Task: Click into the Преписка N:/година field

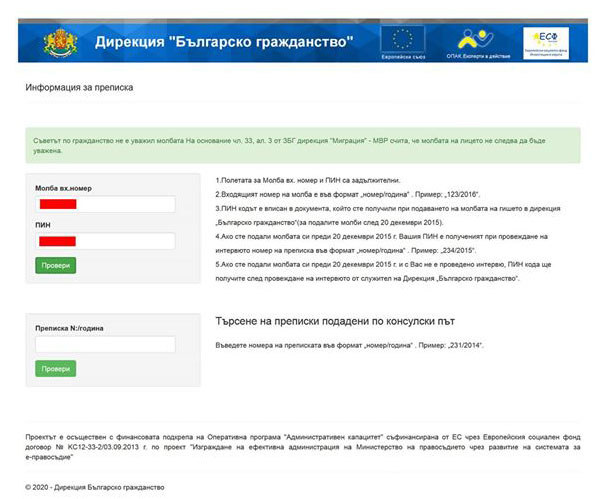Action: click(x=105, y=344)
